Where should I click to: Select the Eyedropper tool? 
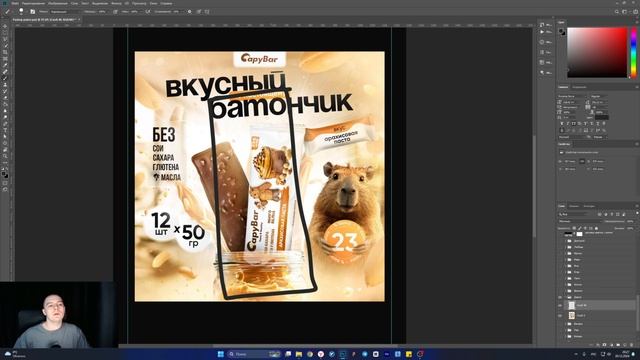coord(5,65)
